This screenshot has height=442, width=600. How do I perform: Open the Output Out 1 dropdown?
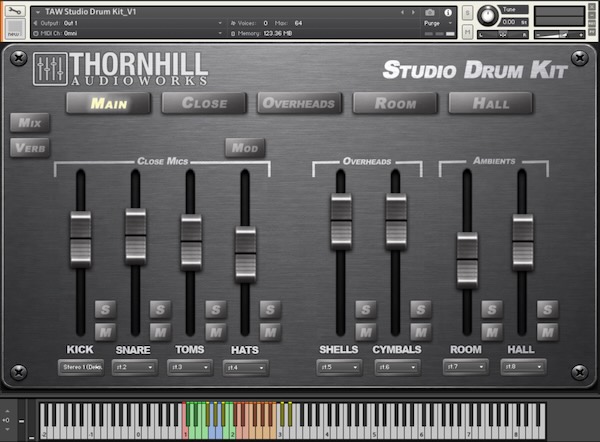pos(128,23)
